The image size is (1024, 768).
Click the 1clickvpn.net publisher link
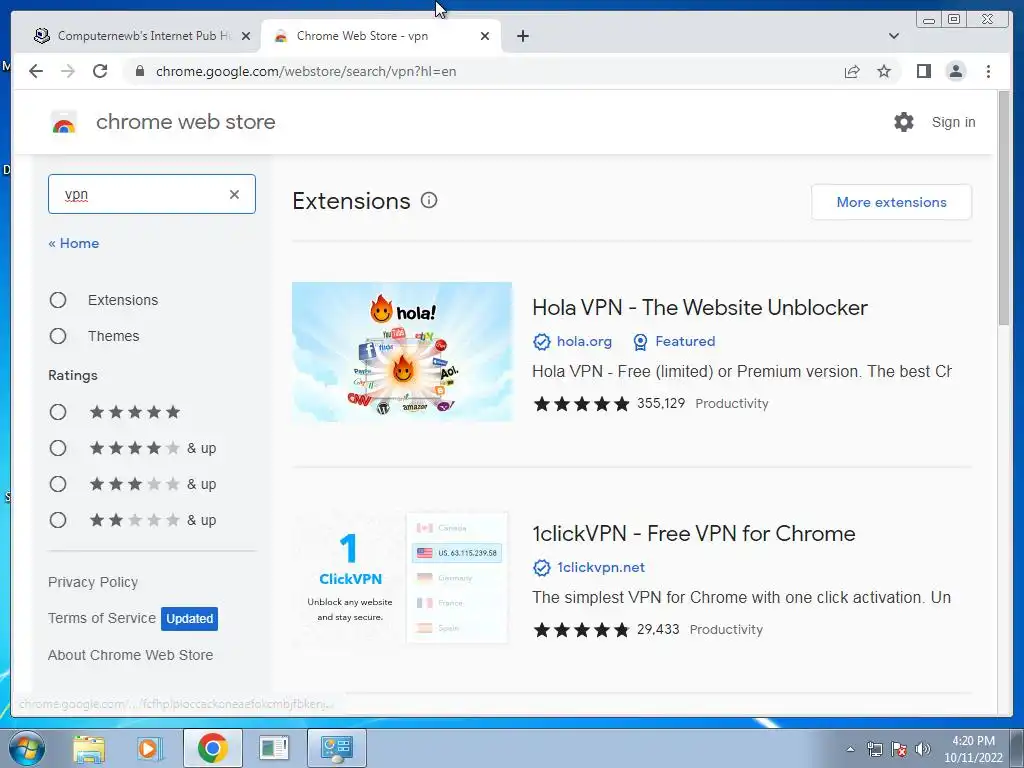click(601, 568)
